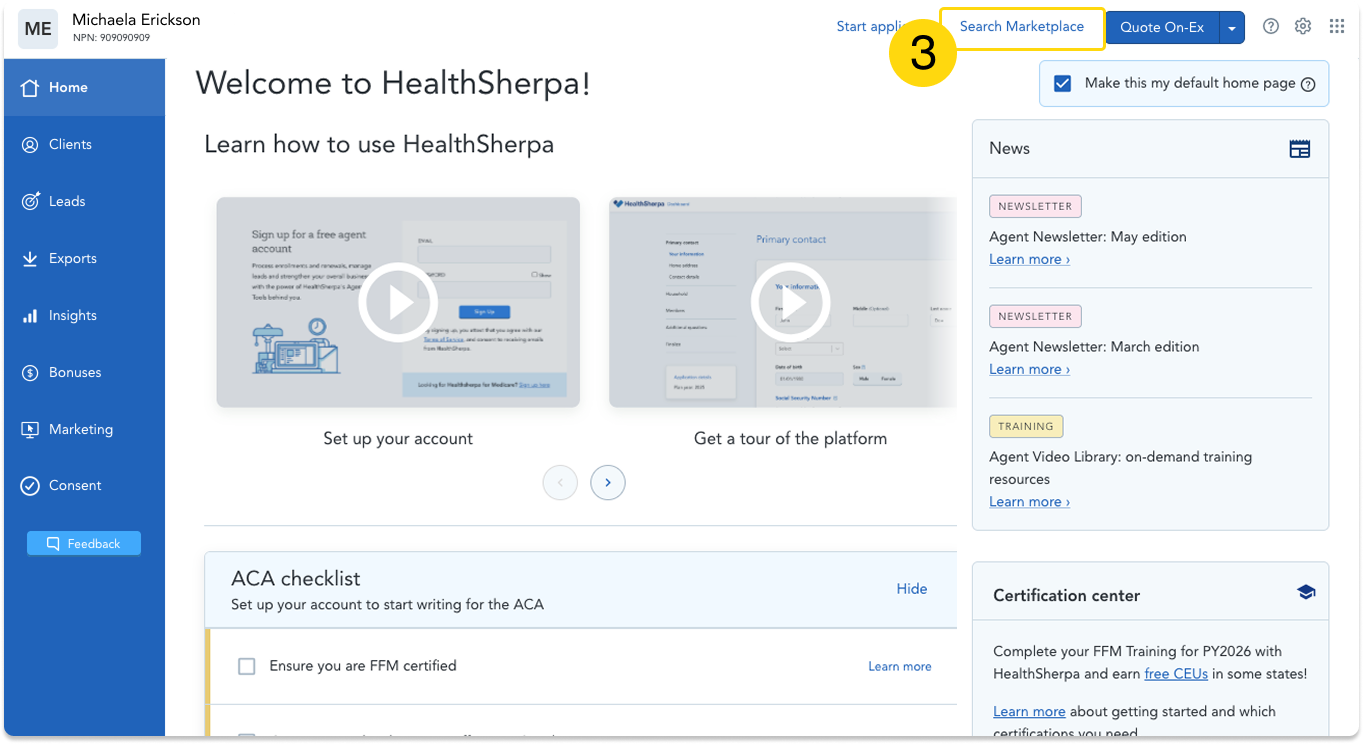The width and height of the screenshot is (1363, 744).
Task: Click the Certification center graduation cap icon
Action: (1306, 592)
